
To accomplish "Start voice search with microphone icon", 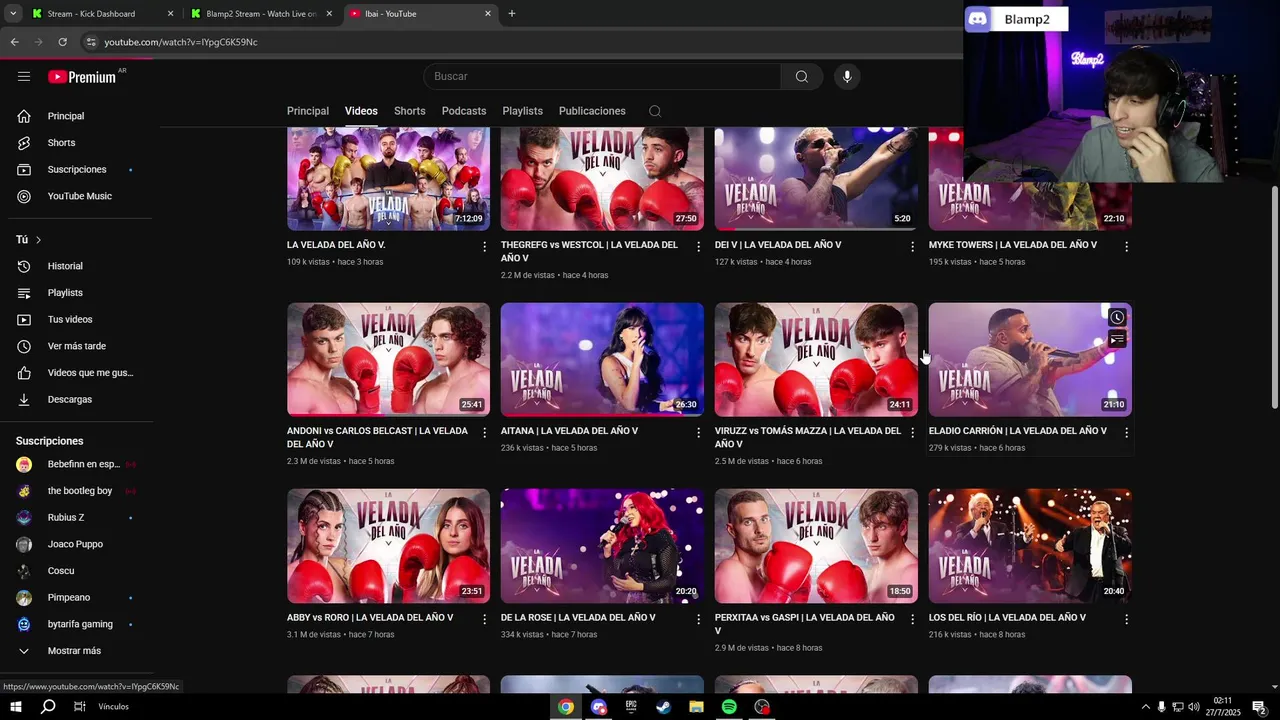I will [847, 76].
